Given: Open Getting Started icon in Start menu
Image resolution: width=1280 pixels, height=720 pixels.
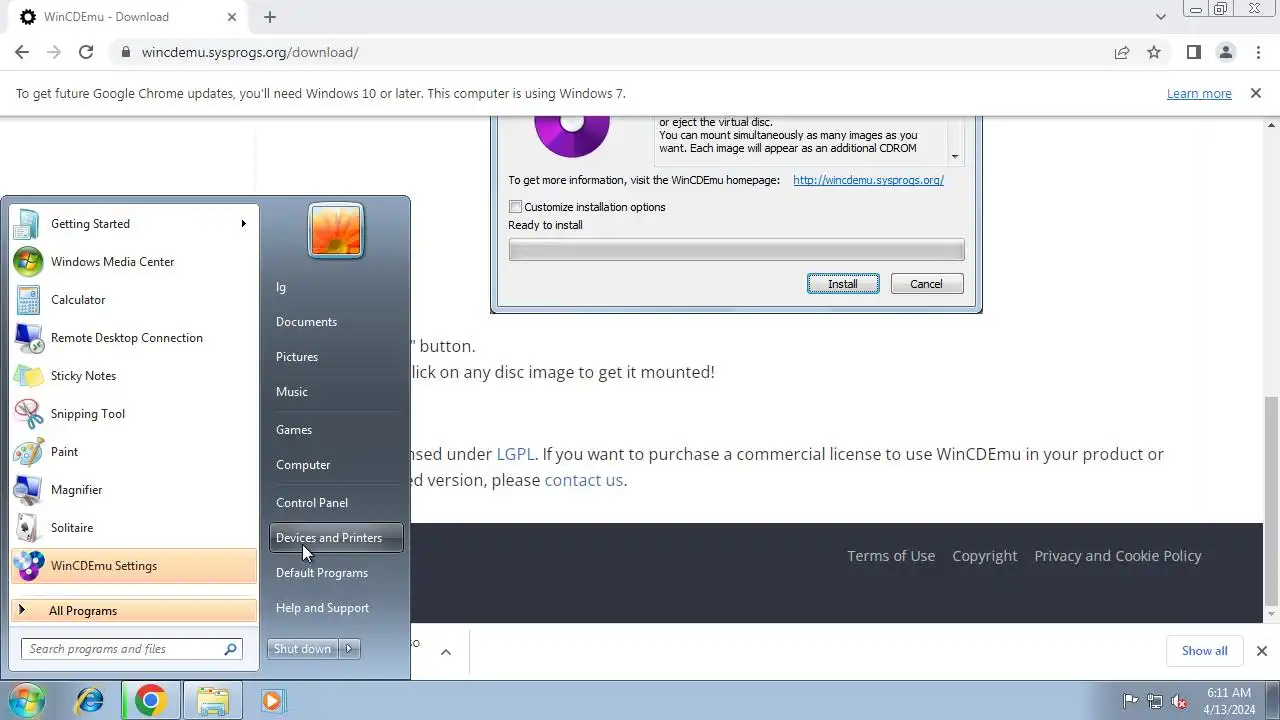Looking at the screenshot, I should pyautogui.click(x=28, y=224).
